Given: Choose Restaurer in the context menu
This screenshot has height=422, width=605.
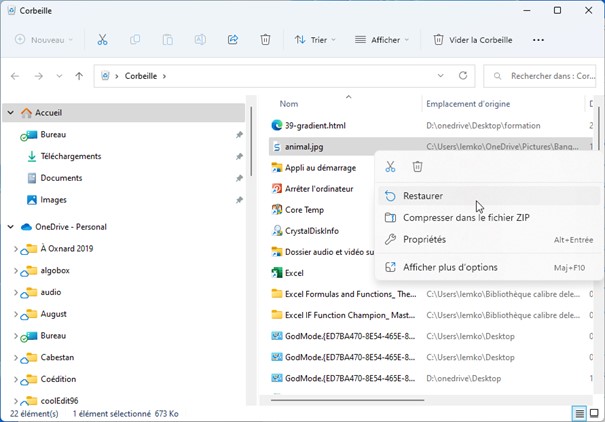Looking at the screenshot, I should [x=423, y=196].
